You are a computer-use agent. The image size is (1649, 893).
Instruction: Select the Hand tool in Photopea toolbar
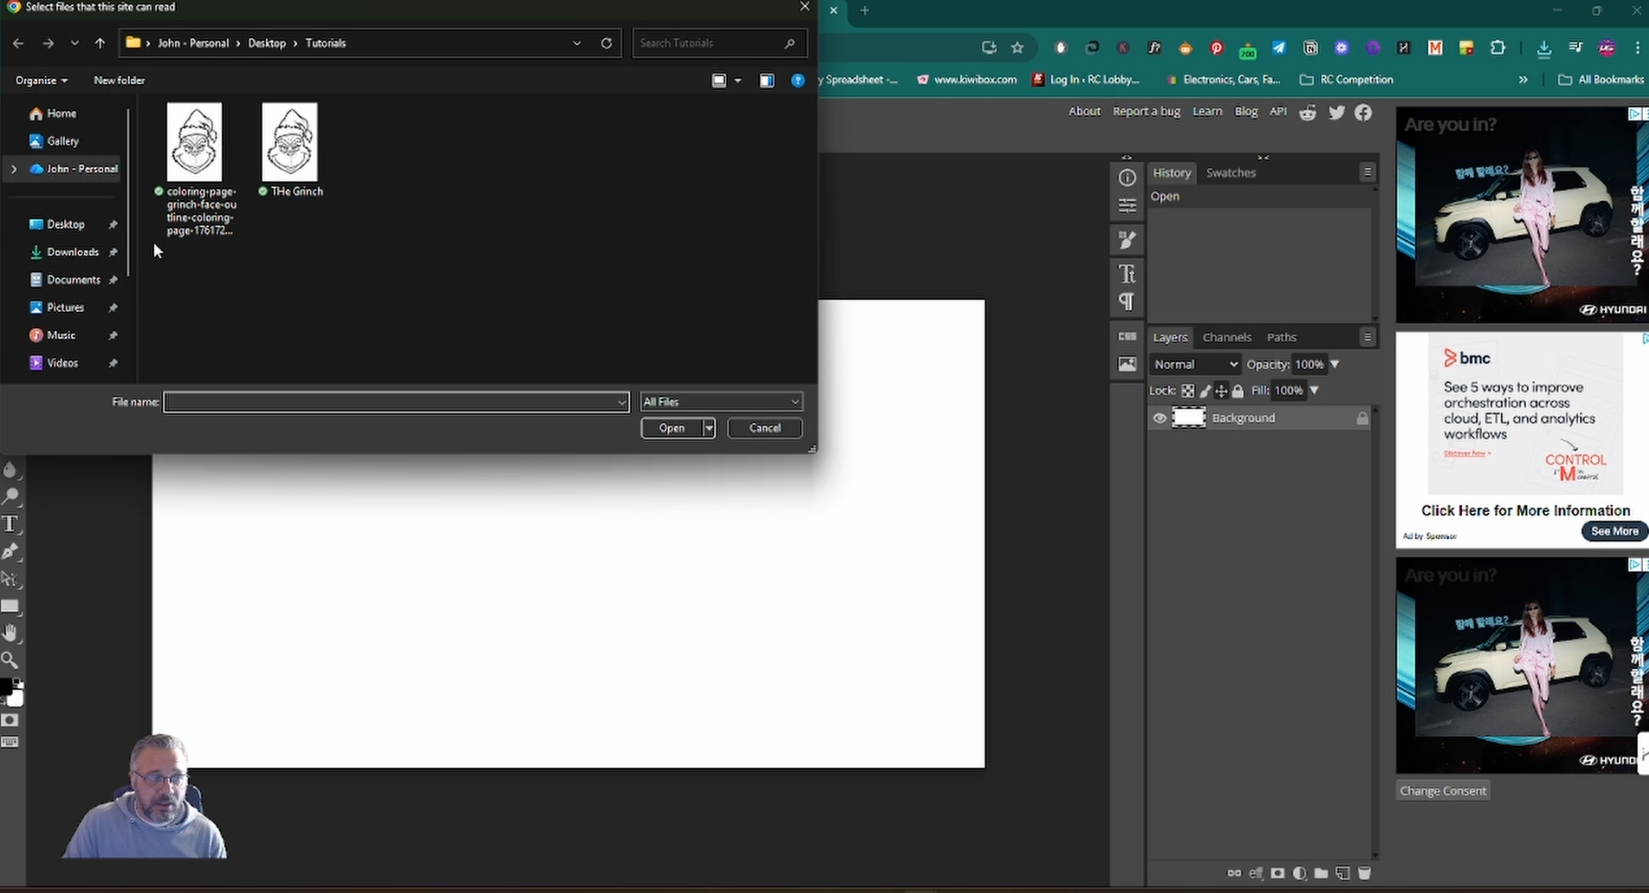click(10, 633)
